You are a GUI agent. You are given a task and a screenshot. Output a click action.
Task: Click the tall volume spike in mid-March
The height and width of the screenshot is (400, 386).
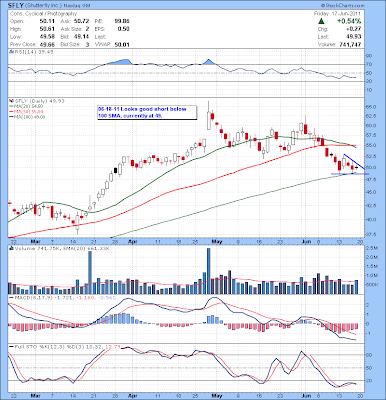tap(90, 272)
